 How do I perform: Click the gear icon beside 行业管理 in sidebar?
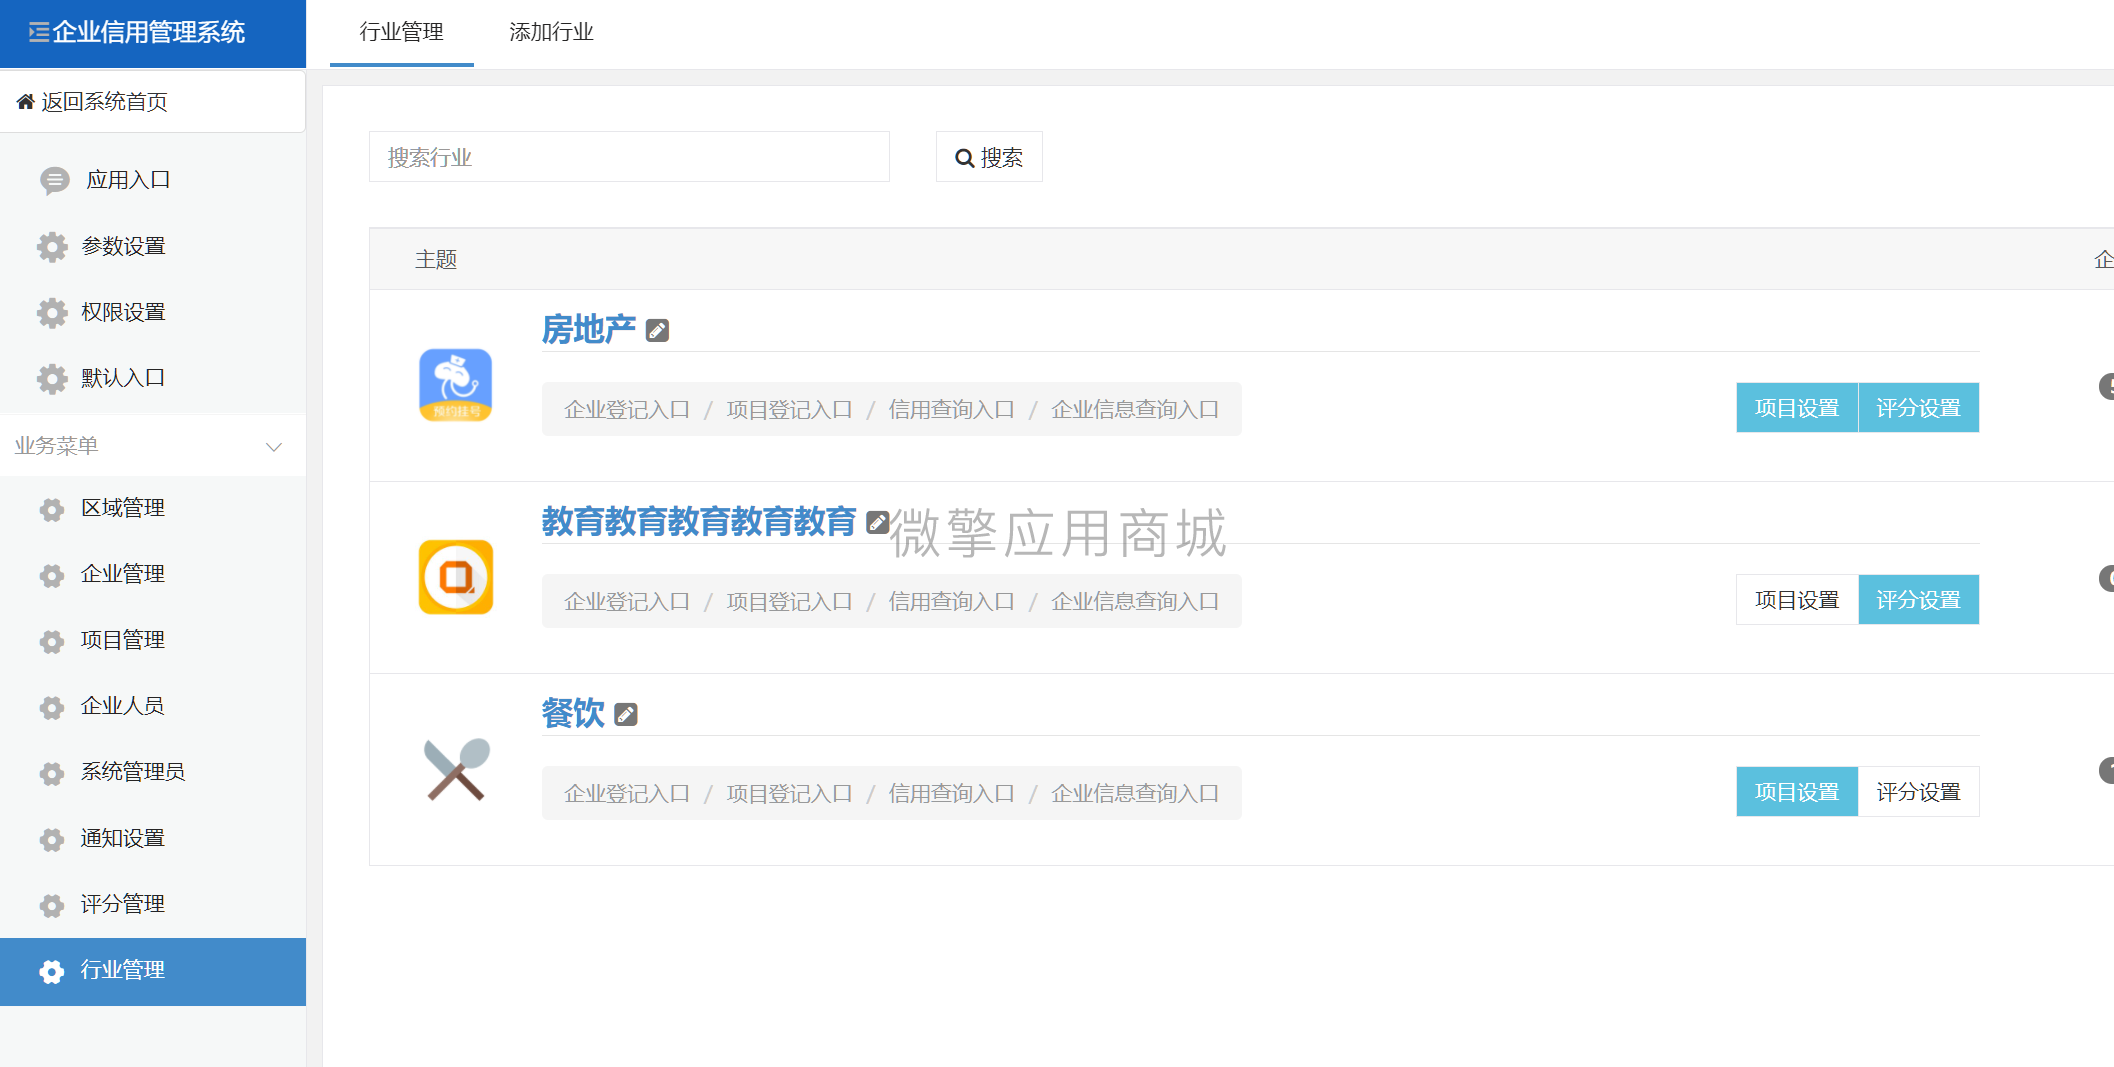(x=52, y=972)
